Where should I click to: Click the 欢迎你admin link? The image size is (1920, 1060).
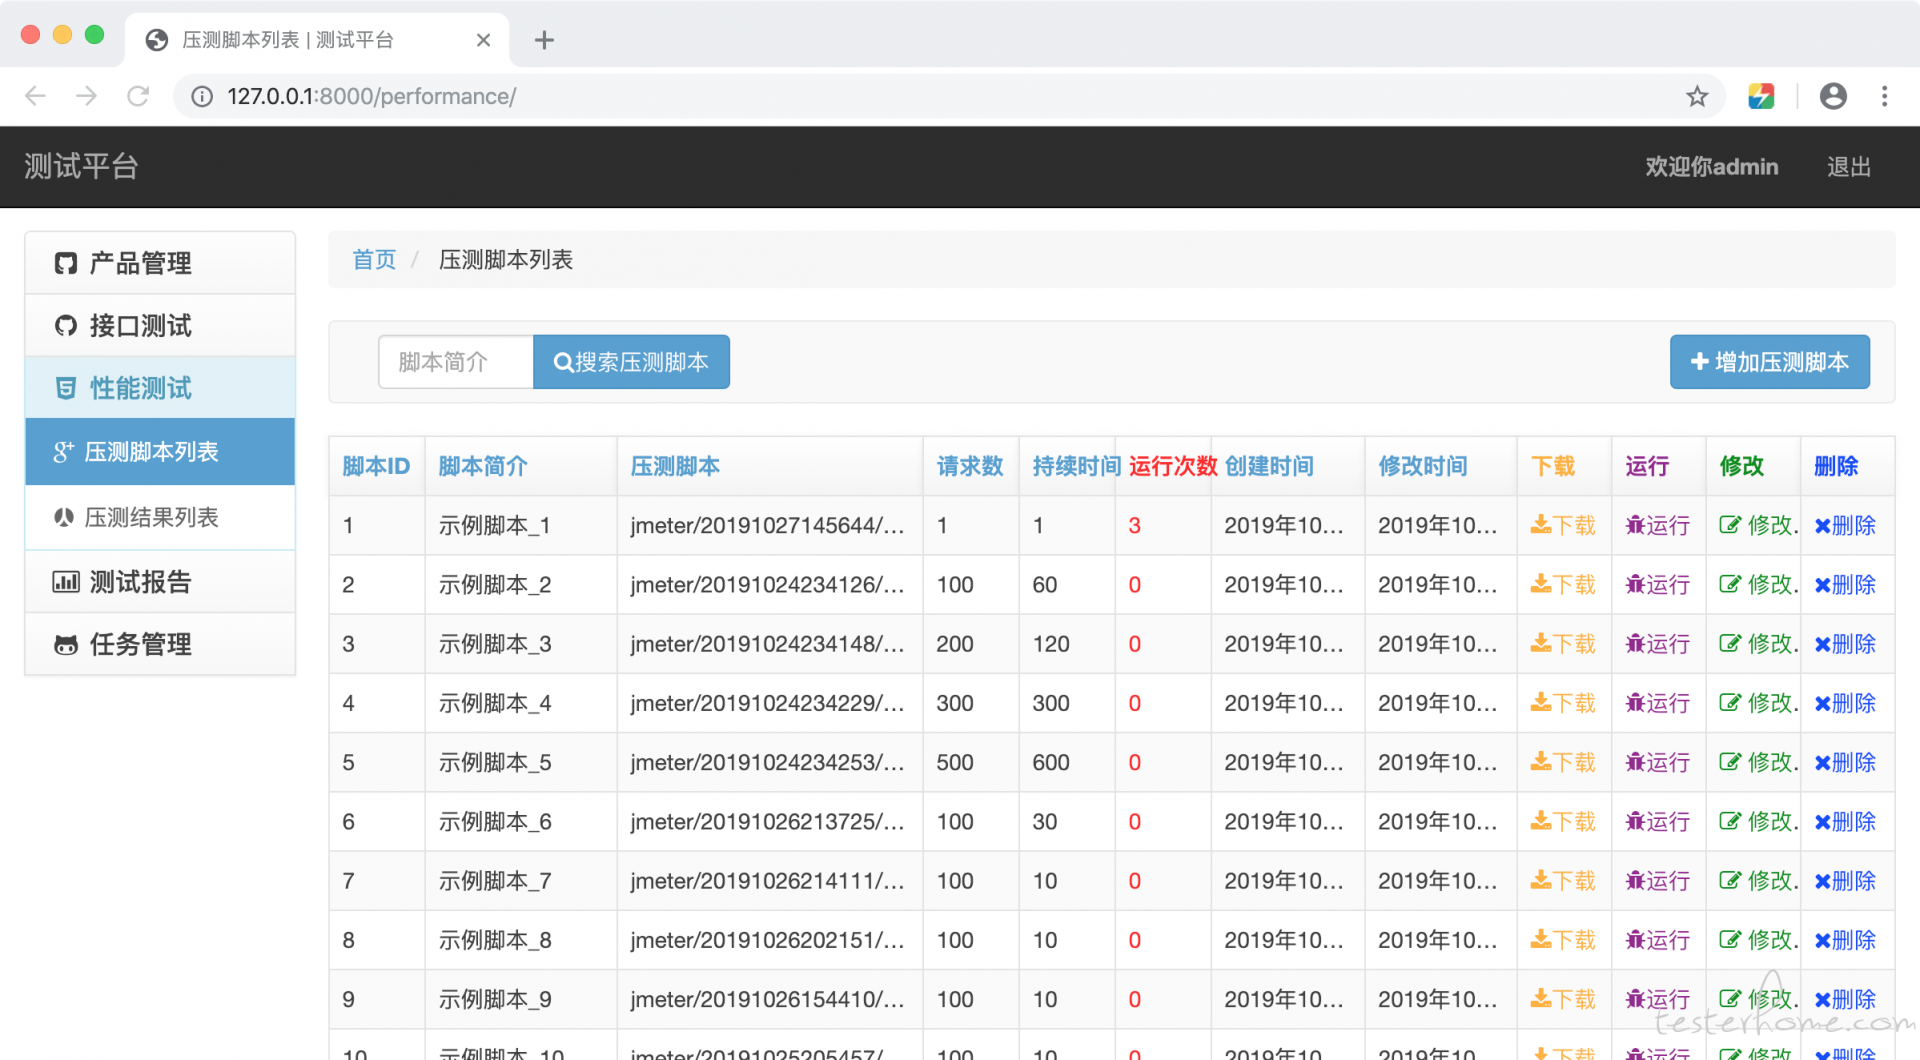pos(1711,167)
